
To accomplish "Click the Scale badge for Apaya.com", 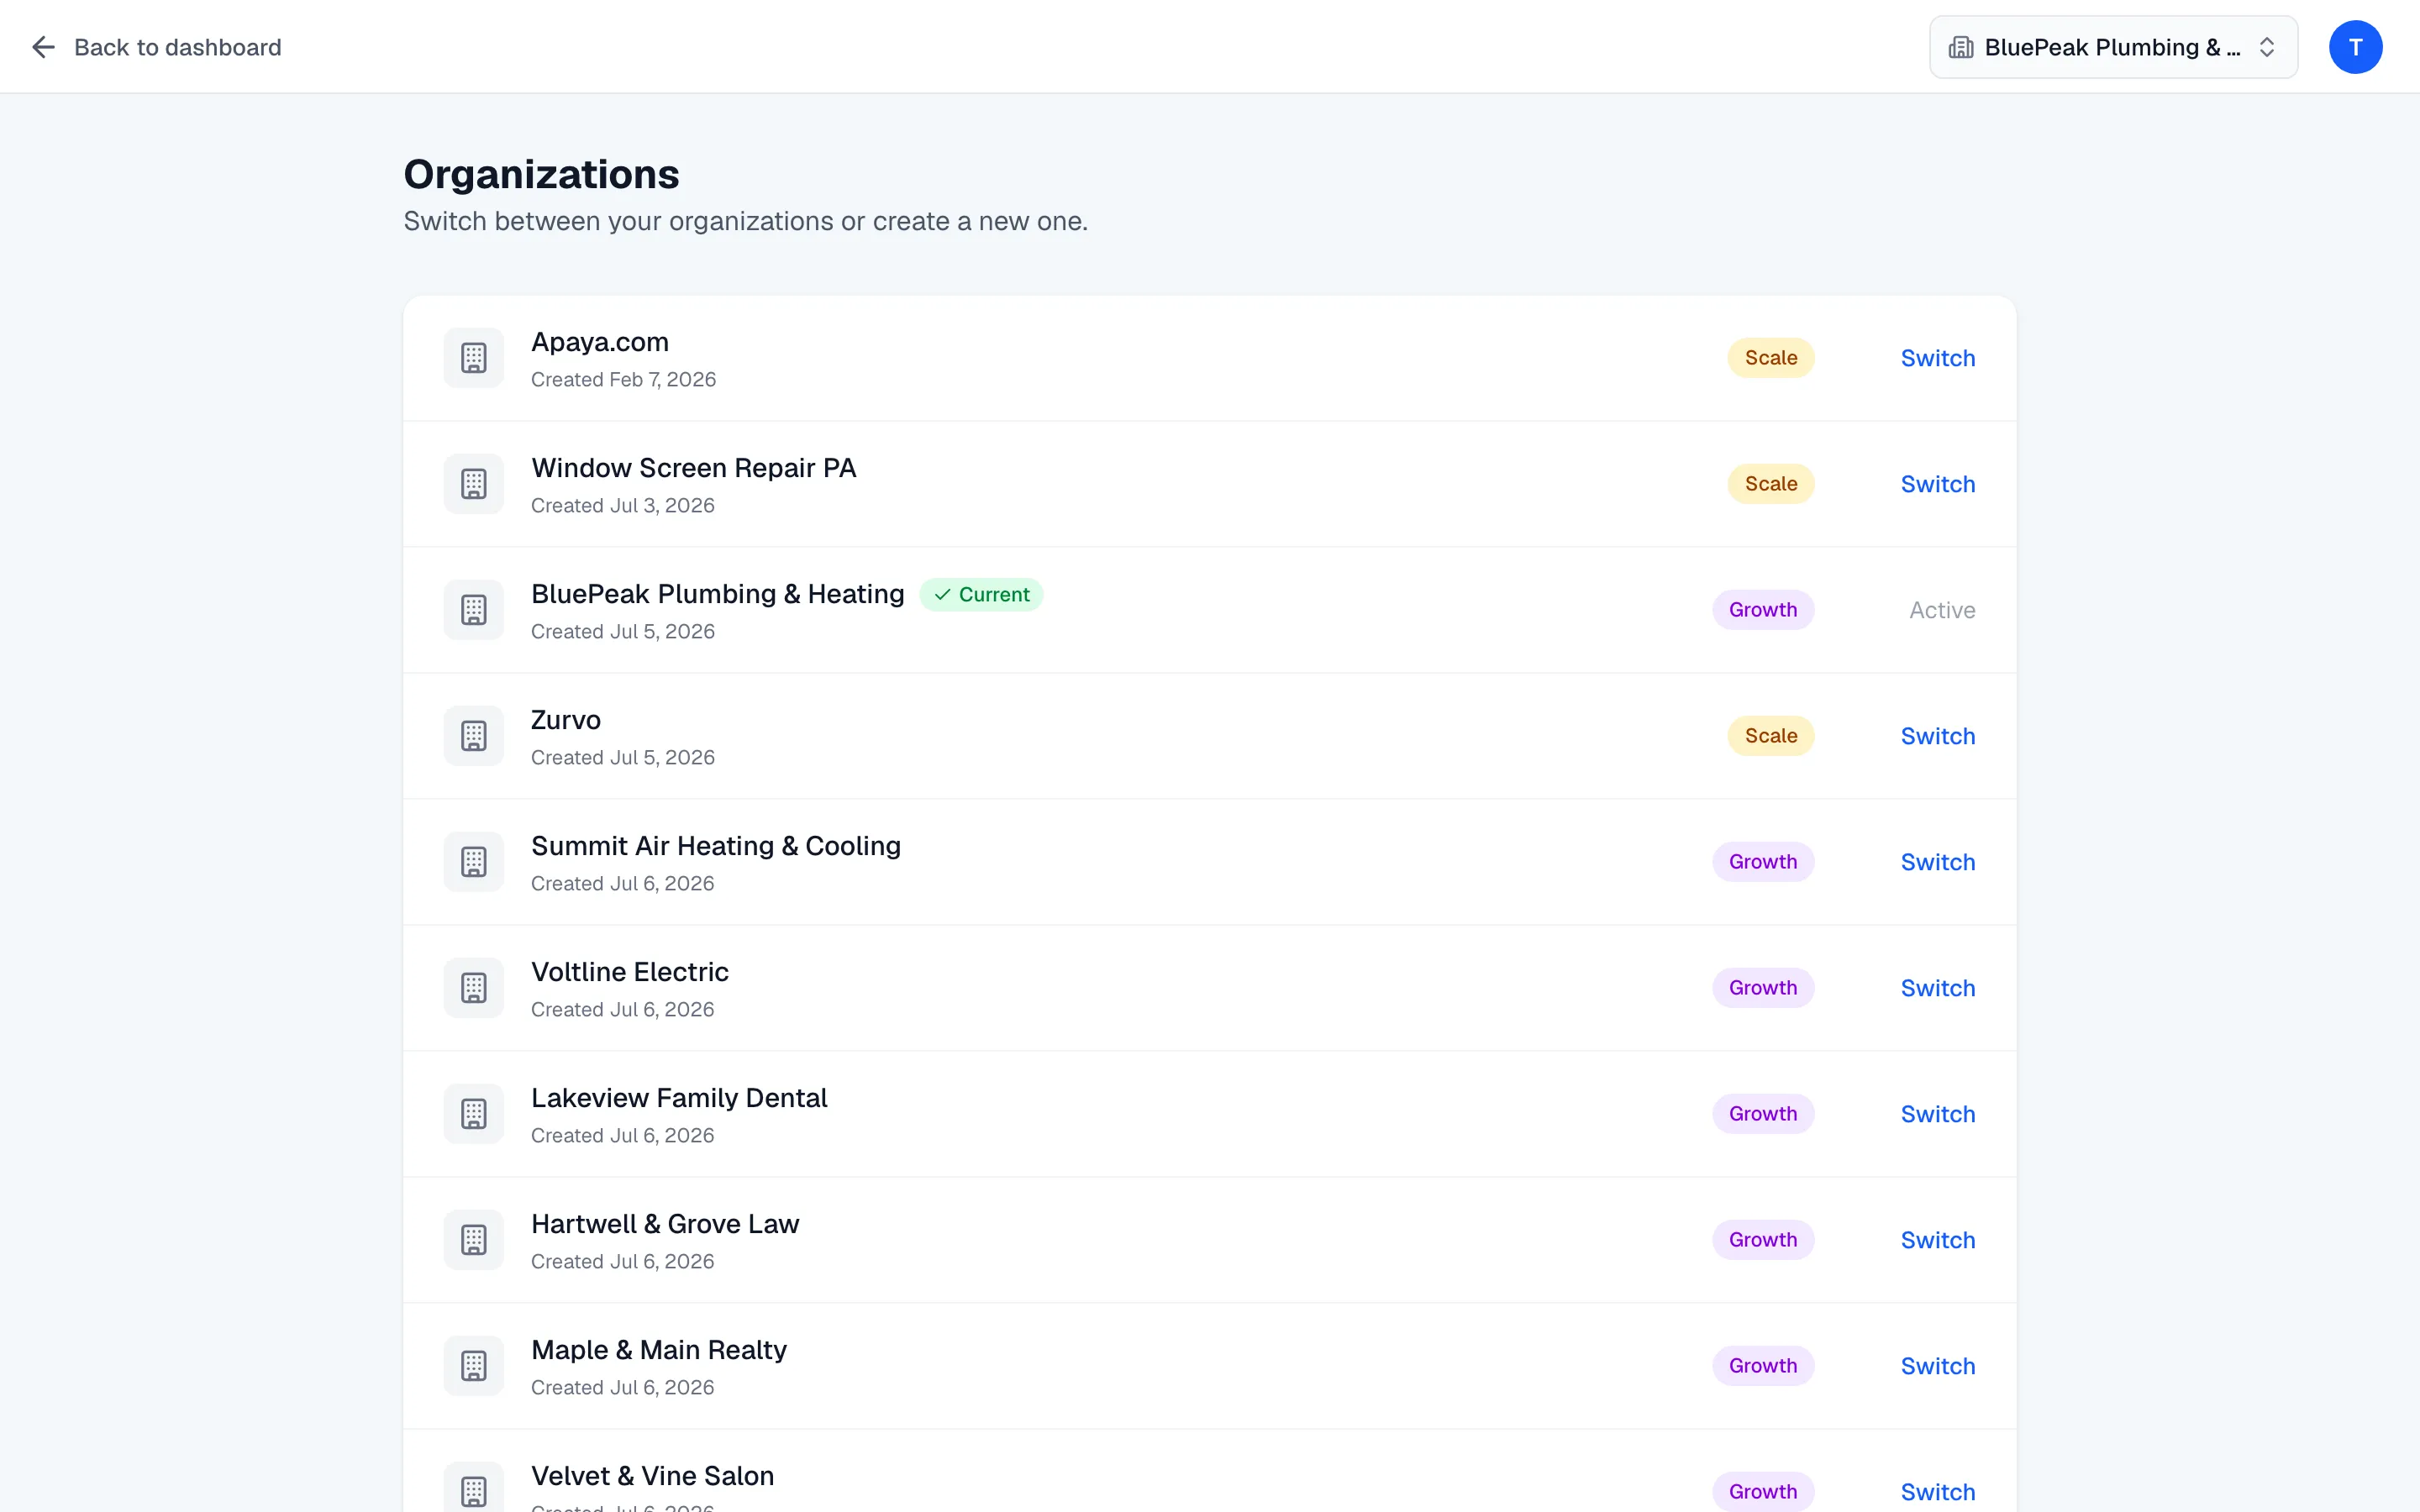I will click(1770, 358).
